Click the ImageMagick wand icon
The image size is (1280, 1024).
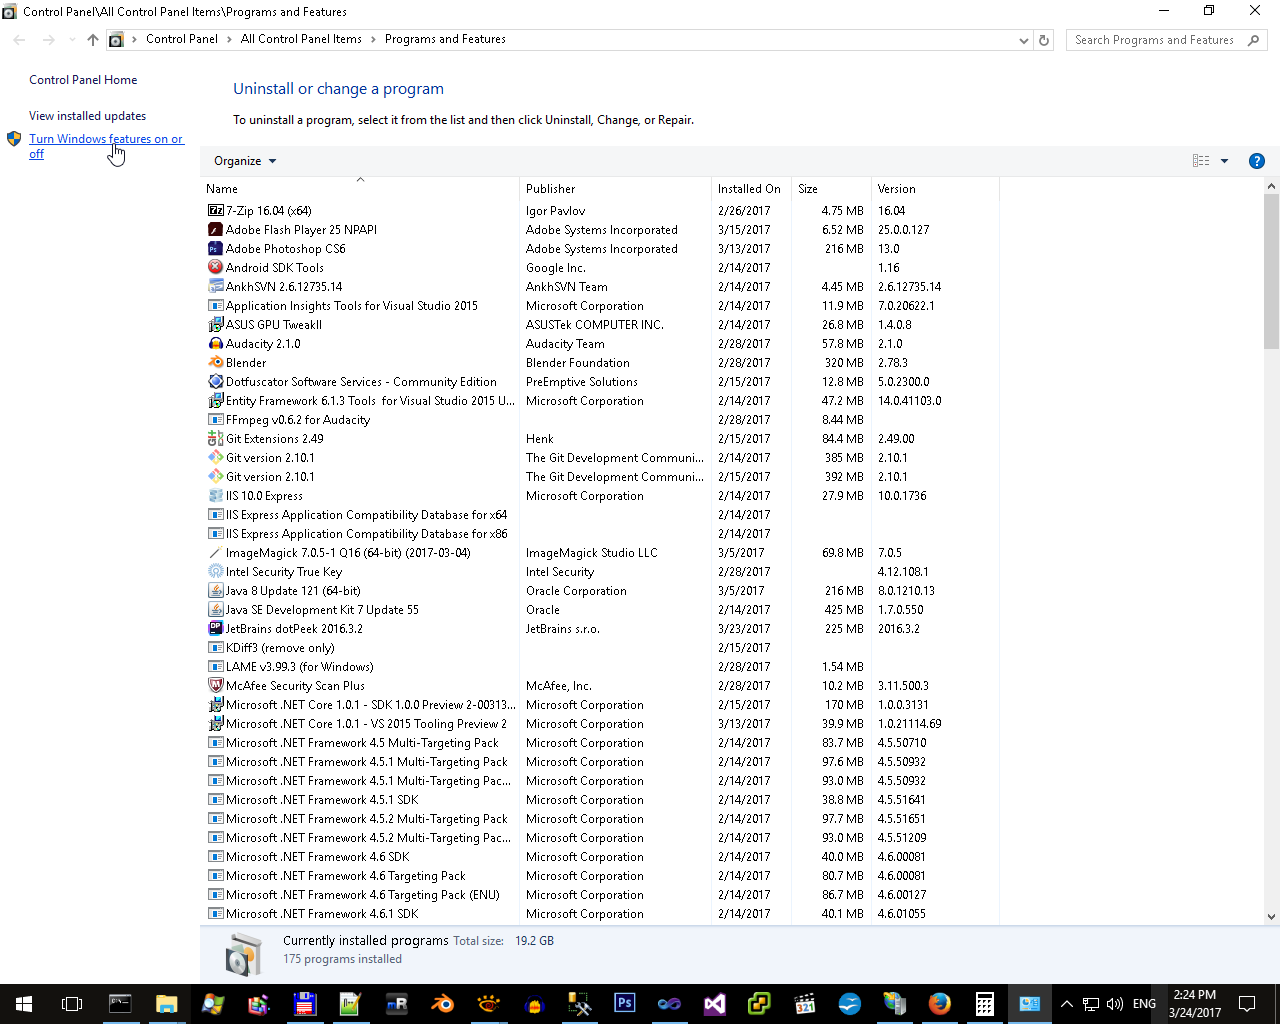click(215, 553)
